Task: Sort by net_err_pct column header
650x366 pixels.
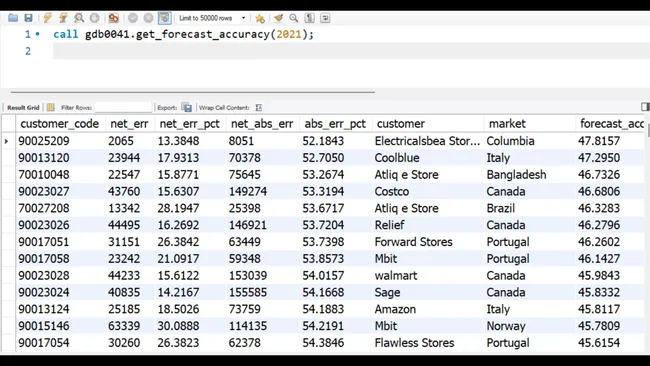Action: pos(189,124)
